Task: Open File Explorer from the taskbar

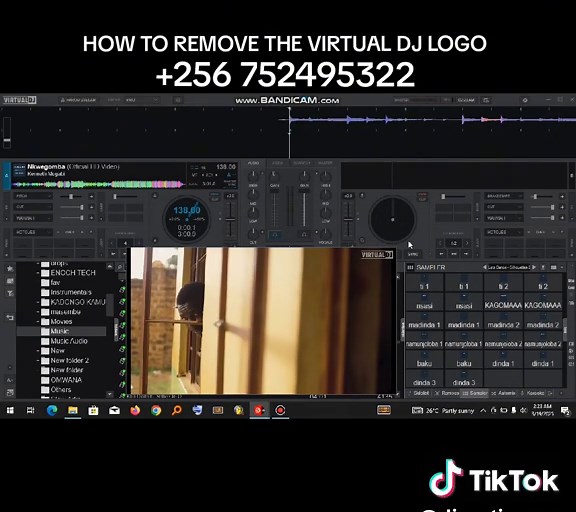Action: point(73,410)
